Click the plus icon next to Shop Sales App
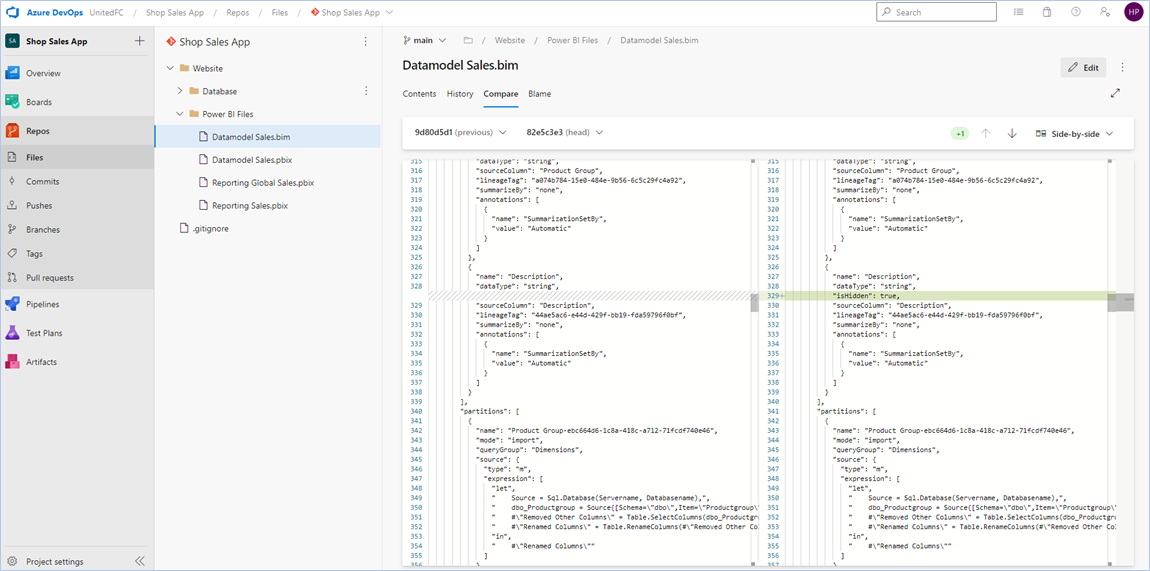The height and width of the screenshot is (571, 1150). (139, 41)
